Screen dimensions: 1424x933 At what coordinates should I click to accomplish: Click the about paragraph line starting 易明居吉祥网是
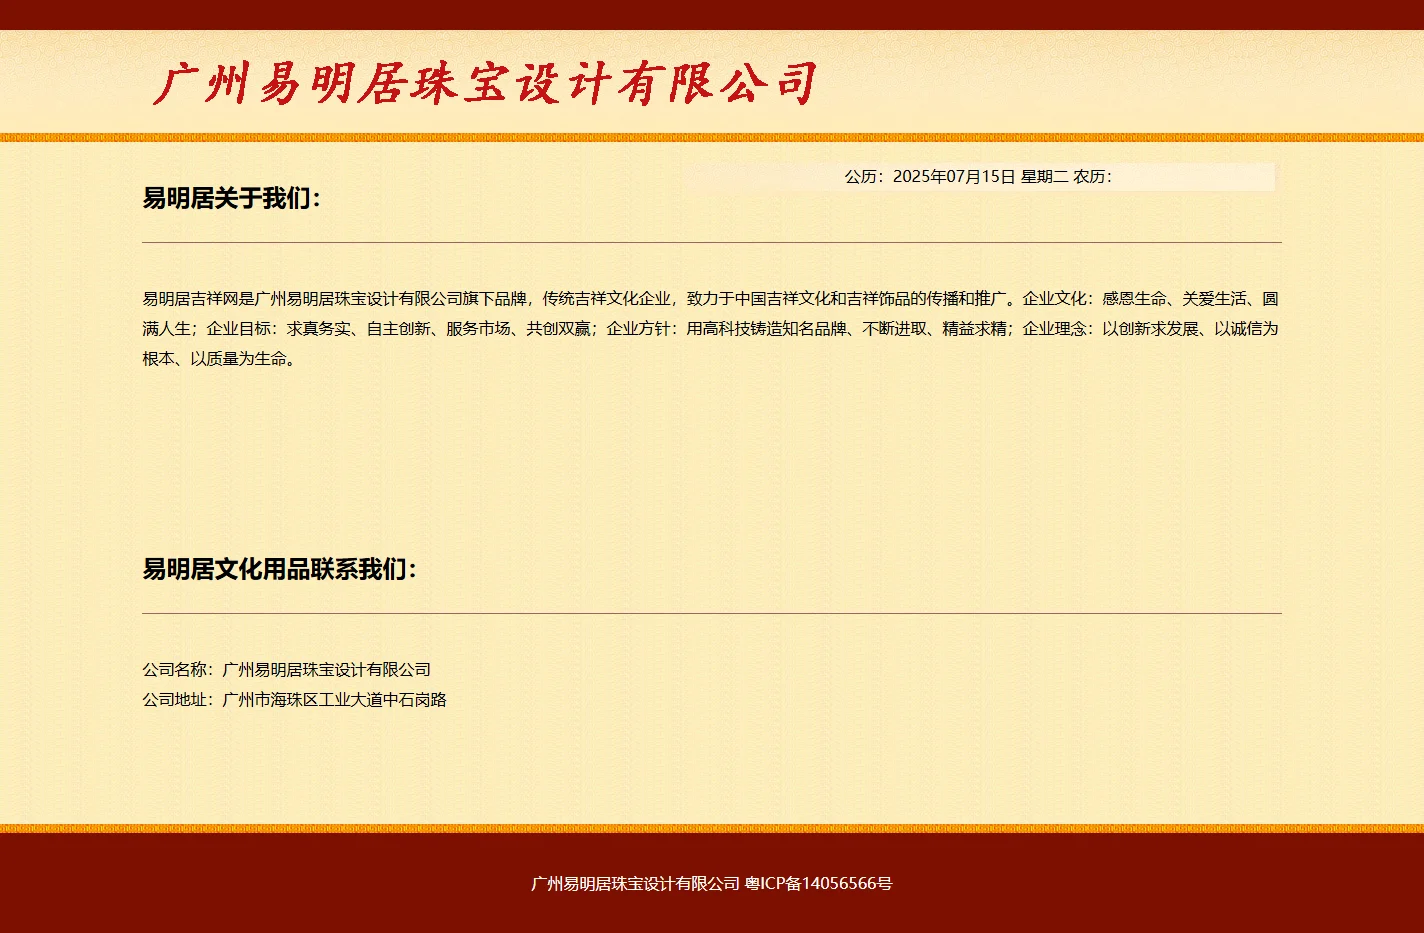point(710,298)
